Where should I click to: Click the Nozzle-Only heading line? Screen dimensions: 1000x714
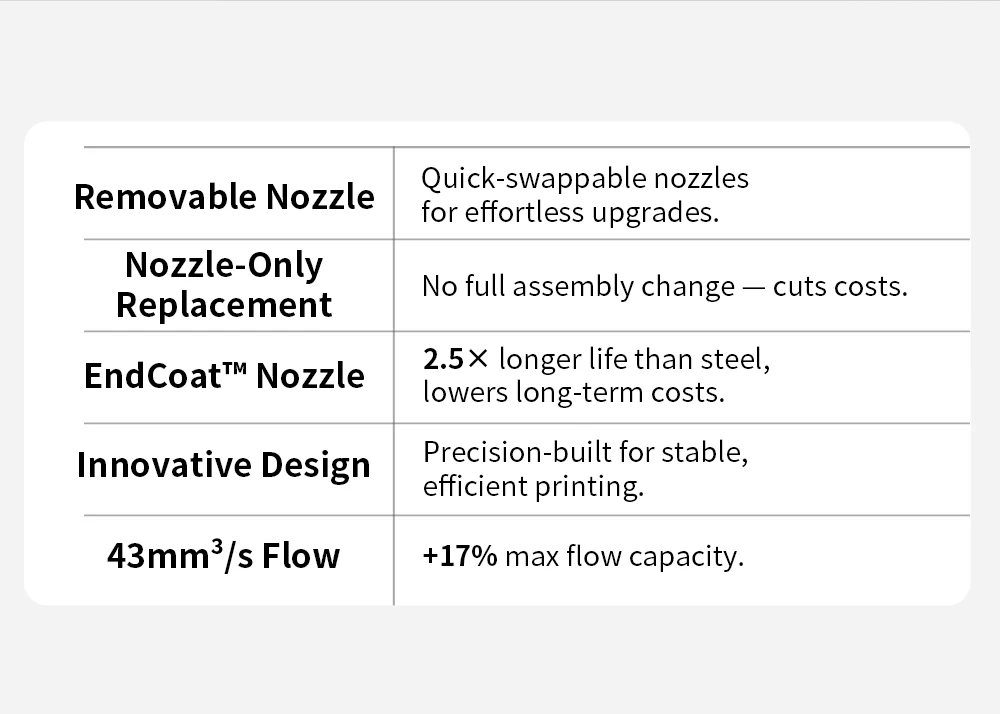pyautogui.click(x=224, y=265)
